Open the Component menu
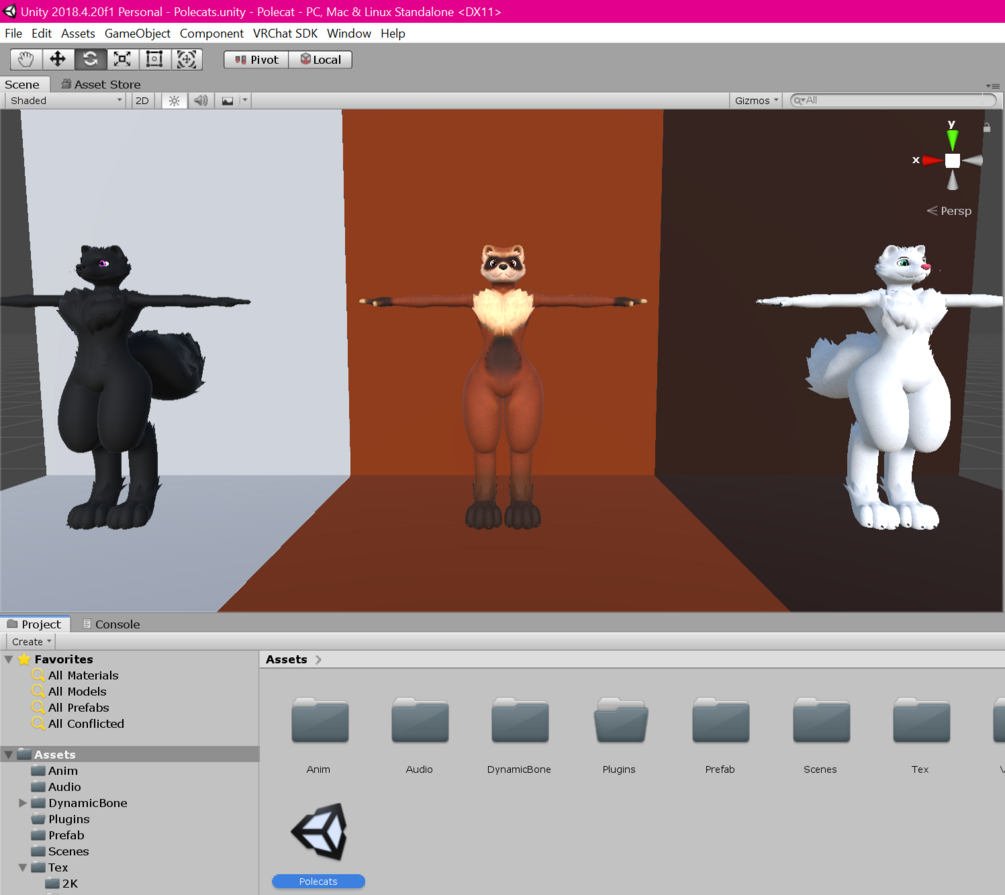The width and height of the screenshot is (1005, 895). [x=212, y=33]
